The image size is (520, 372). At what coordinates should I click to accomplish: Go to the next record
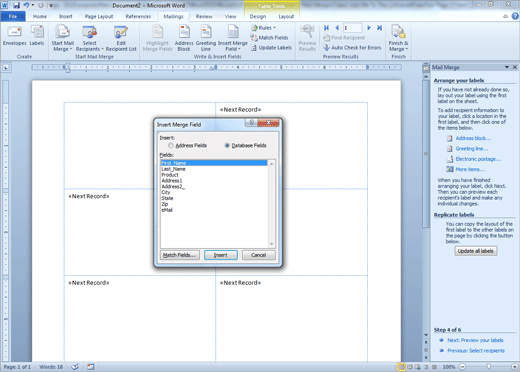point(369,28)
